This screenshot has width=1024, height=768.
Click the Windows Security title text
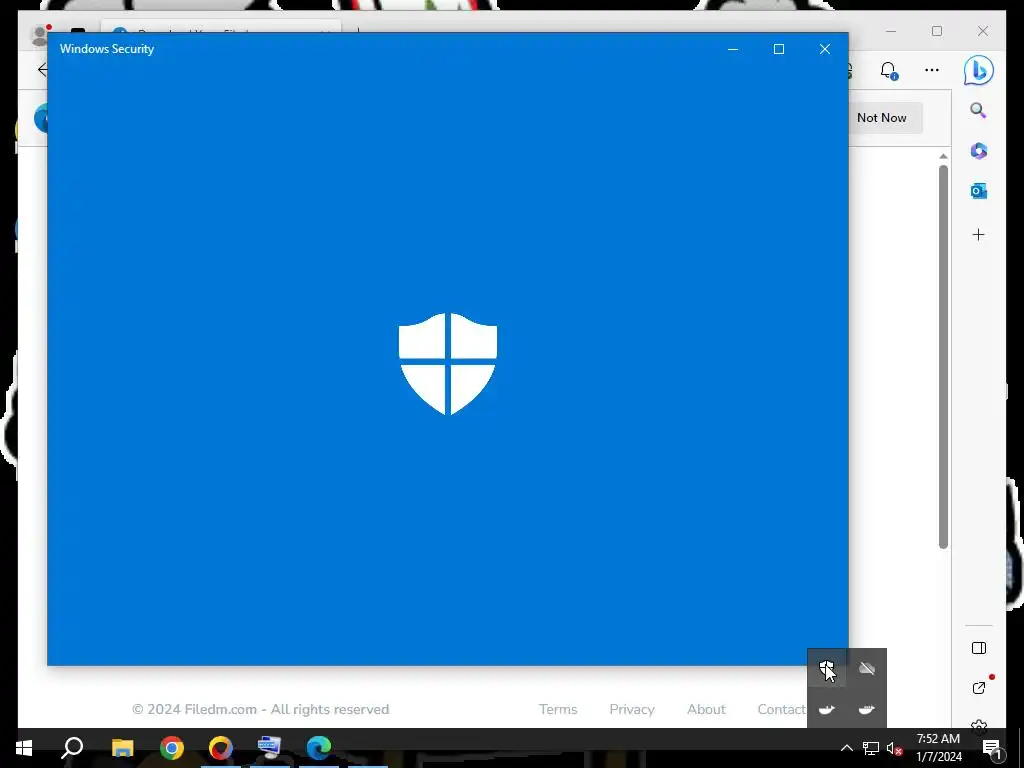[x=107, y=49]
